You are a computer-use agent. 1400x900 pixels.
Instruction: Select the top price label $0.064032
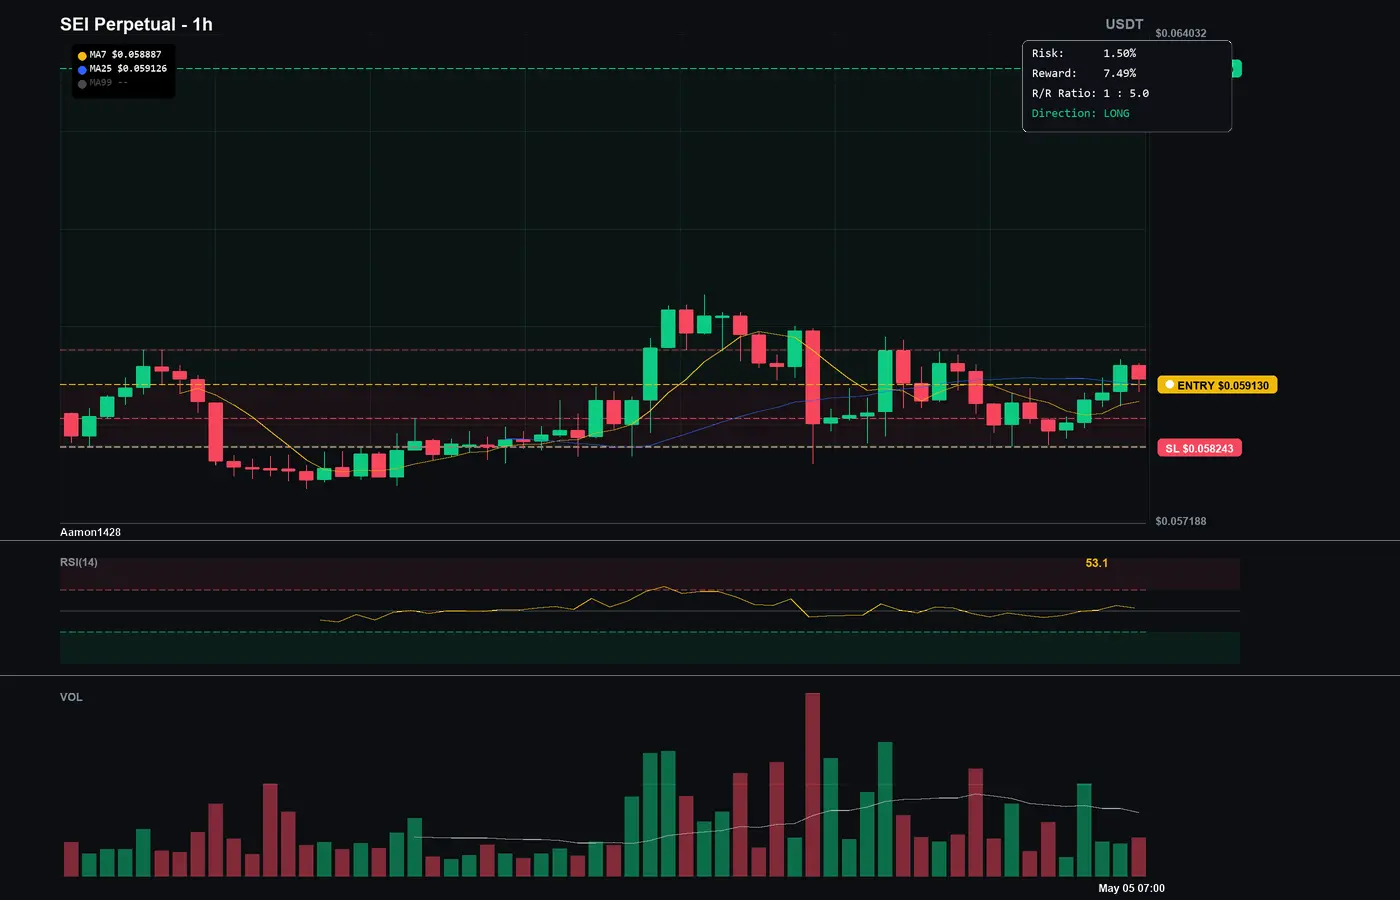pyautogui.click(x=1181, y=33)
